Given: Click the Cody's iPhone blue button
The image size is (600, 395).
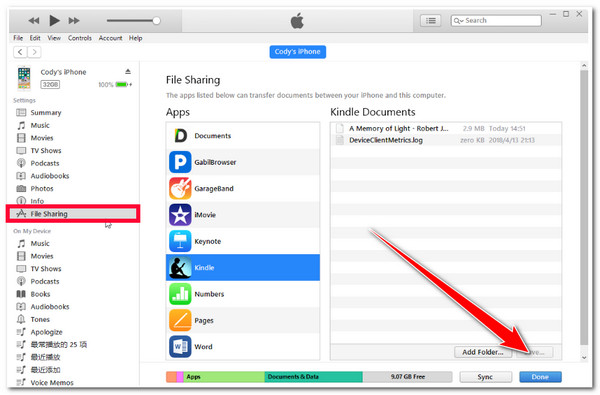Looking at the screenshot, I should tap(298, 52).
